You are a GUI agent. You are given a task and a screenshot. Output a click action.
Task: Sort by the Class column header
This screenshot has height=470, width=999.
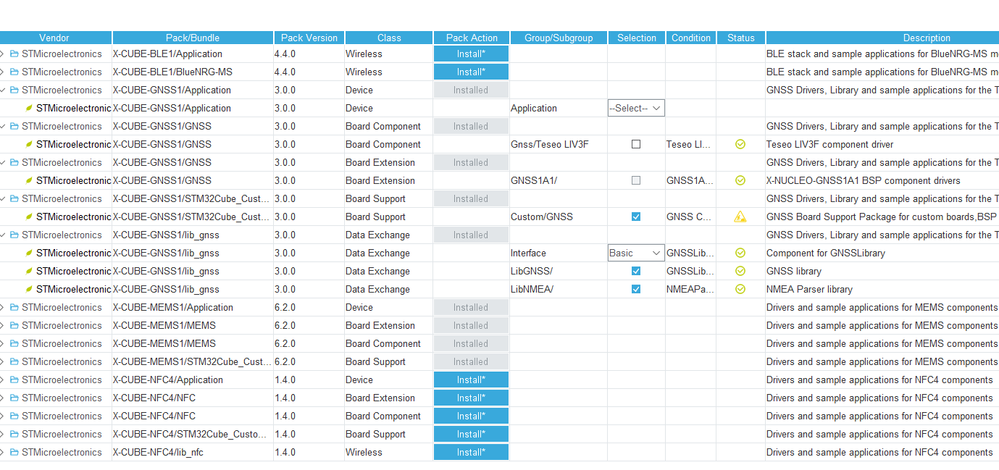[389, 38]
